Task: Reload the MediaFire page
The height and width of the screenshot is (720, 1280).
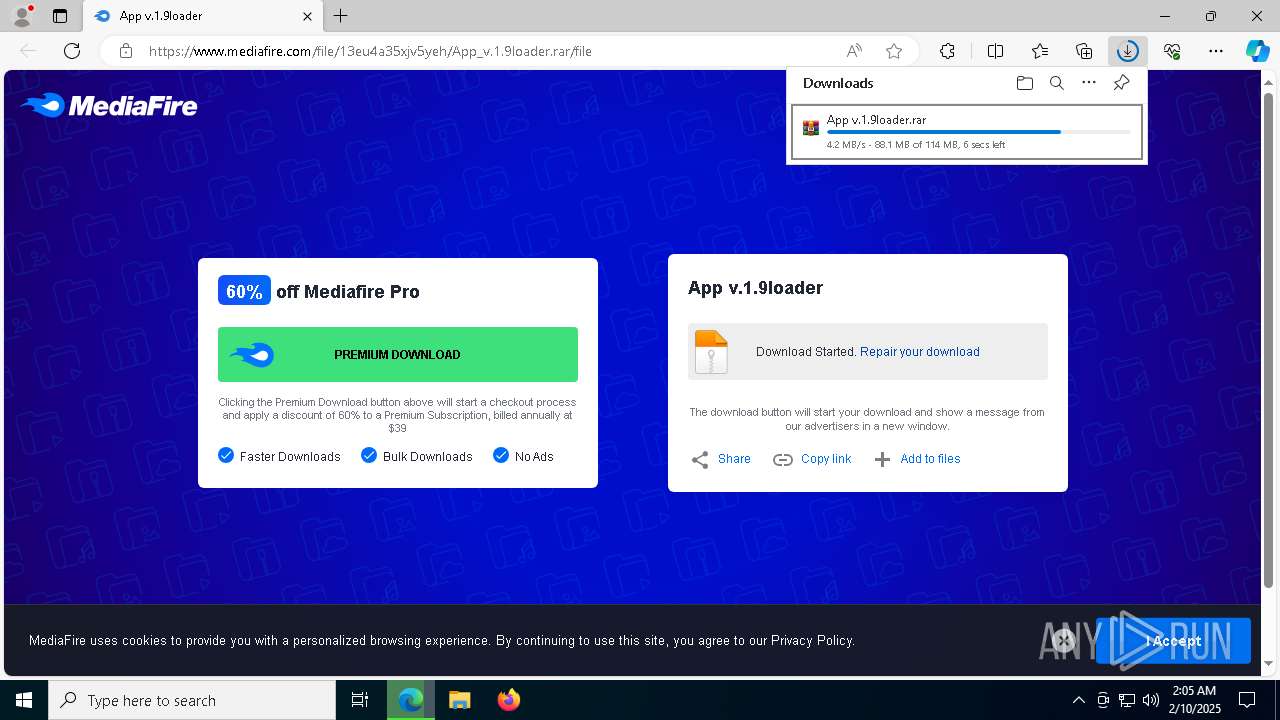Action: click(72, 51)
